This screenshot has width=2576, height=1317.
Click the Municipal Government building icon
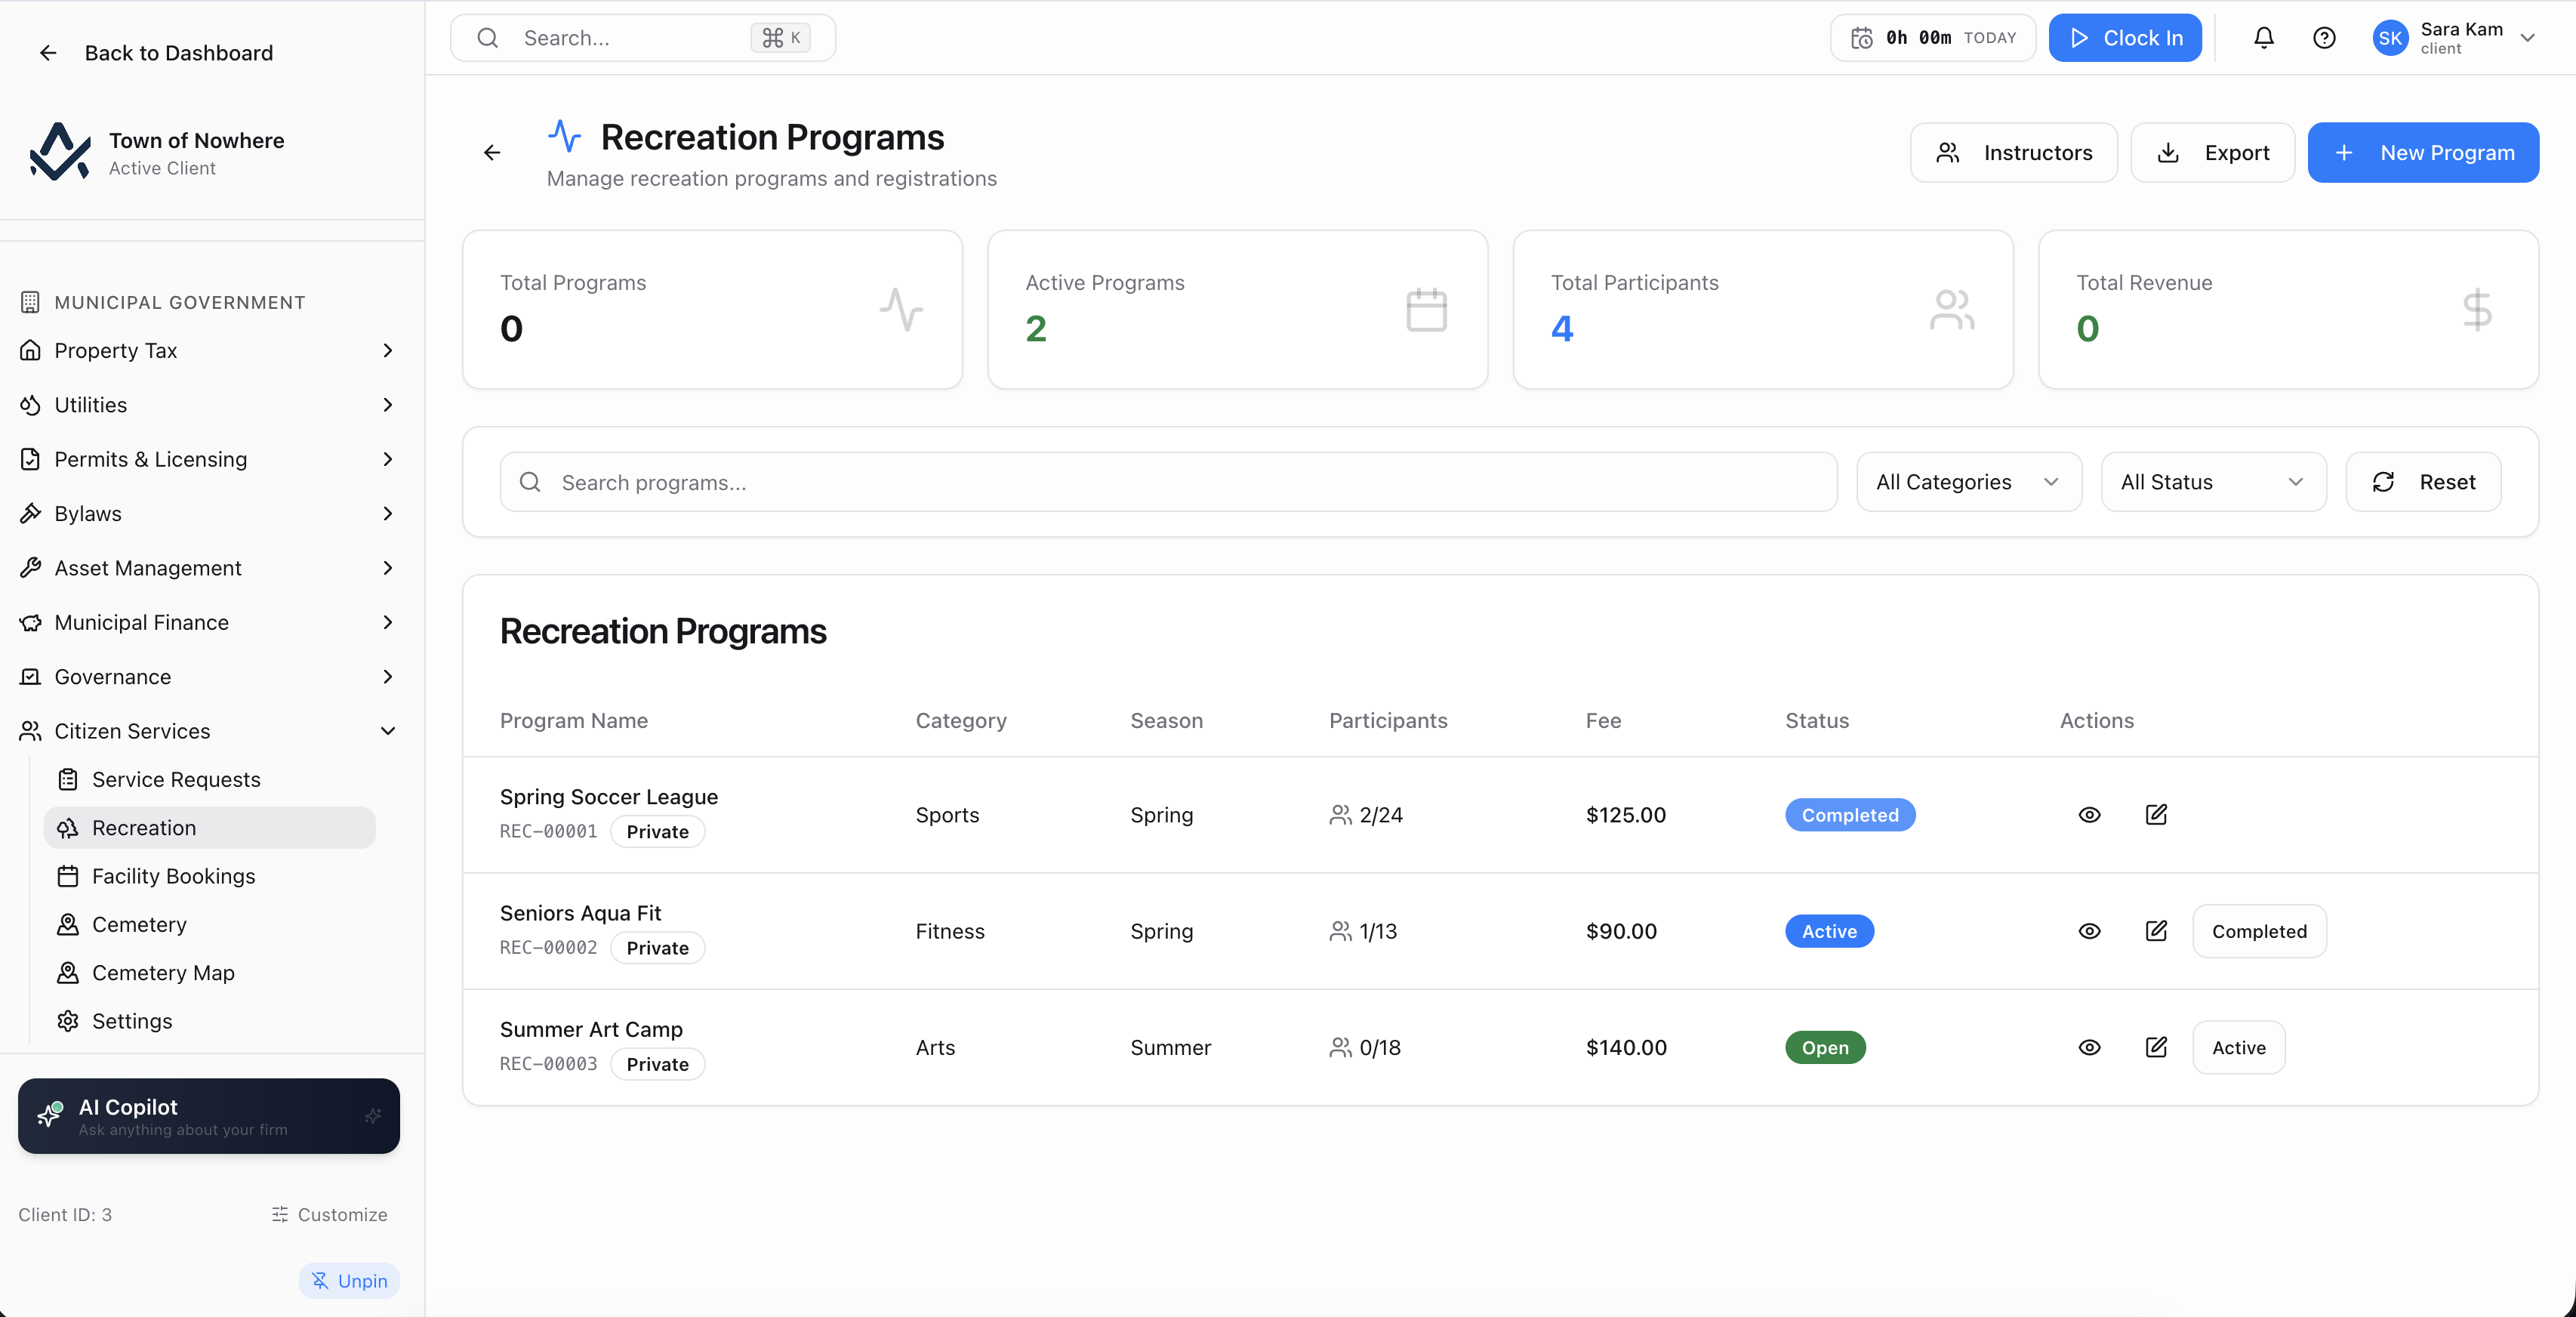pos(30,302)
